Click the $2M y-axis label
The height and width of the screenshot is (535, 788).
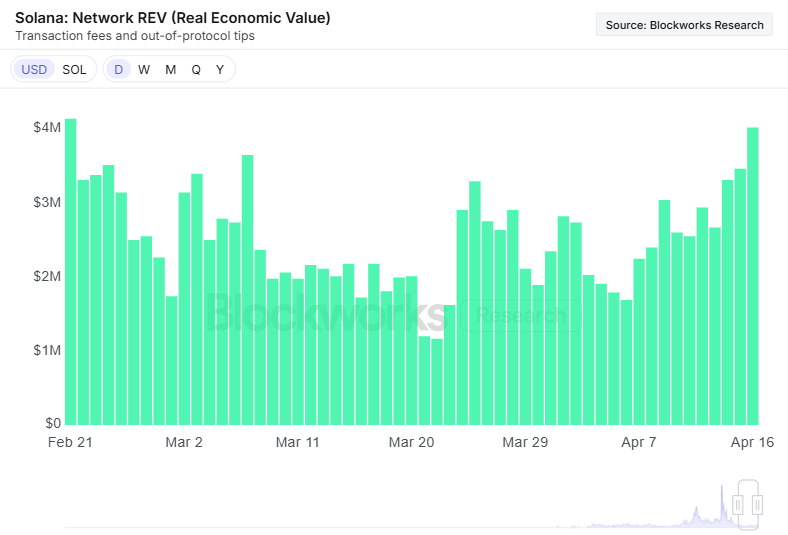[47, 276]
